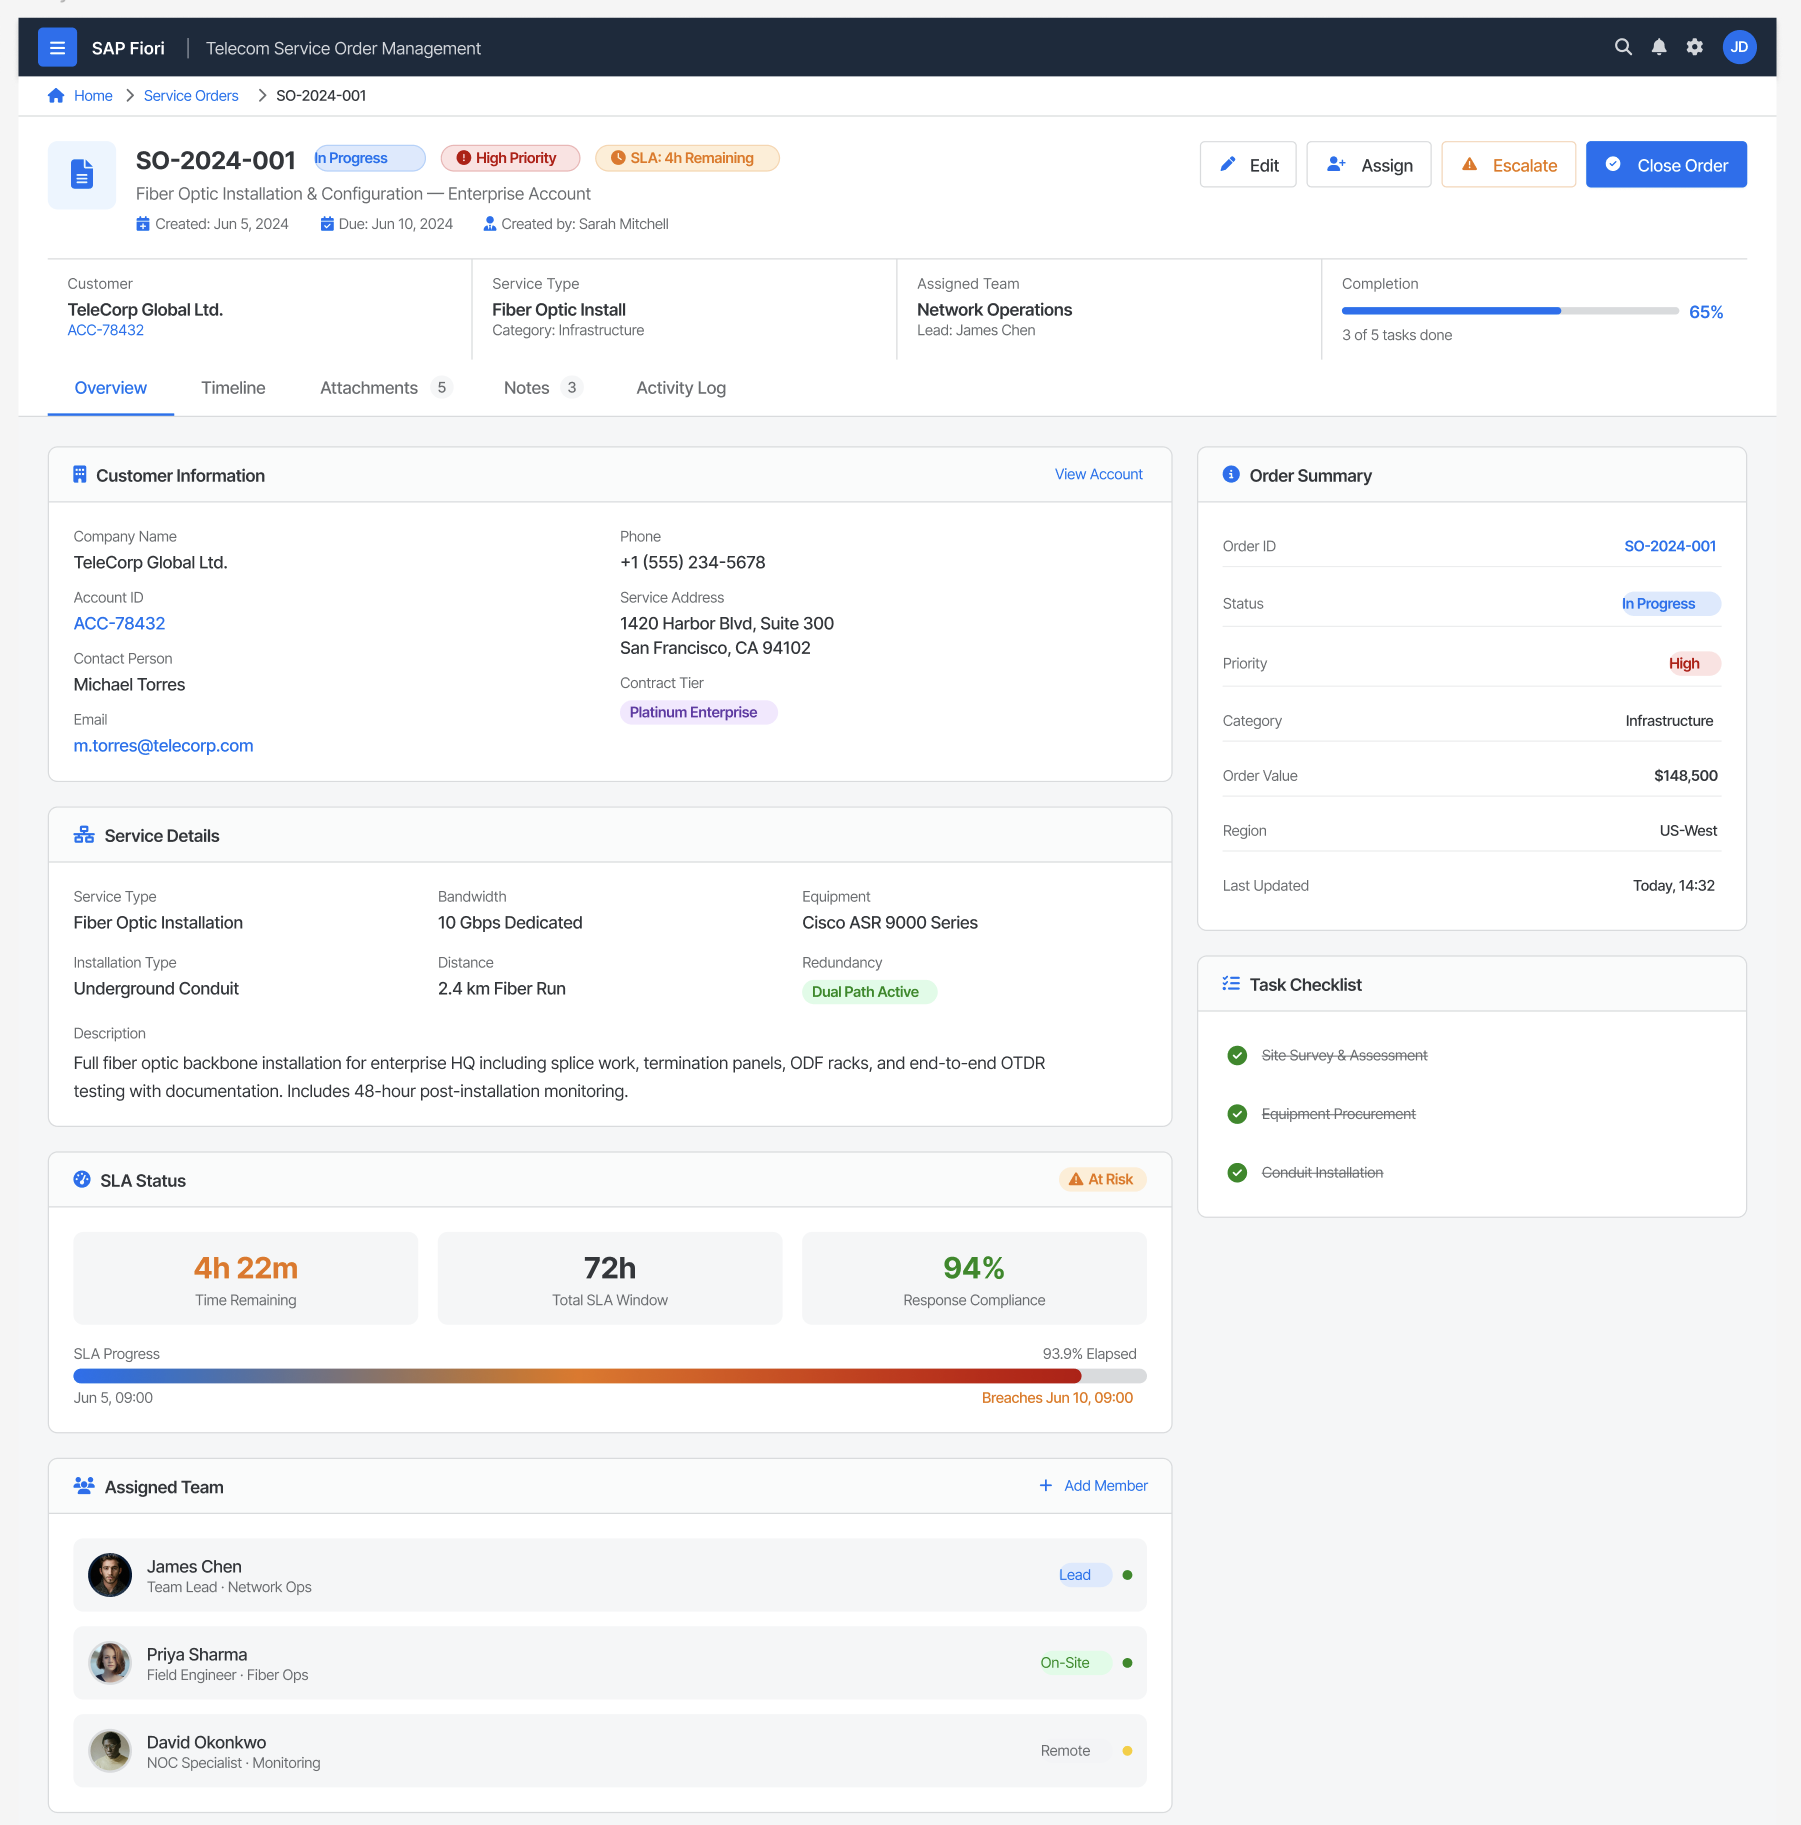Click the breadcrumb chevron after Home

[130, 96]
